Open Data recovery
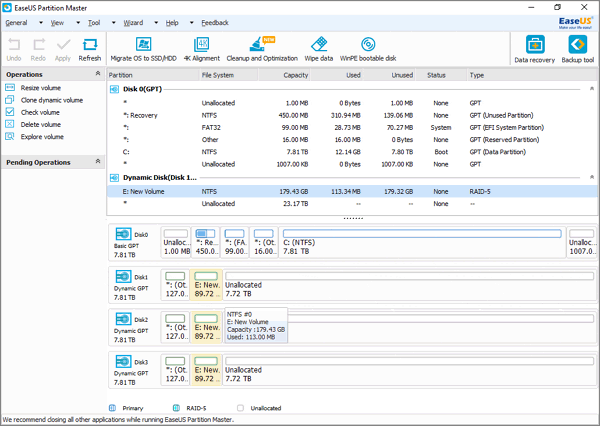This screenshot has width=600, height=426. (x=535, y=49)
